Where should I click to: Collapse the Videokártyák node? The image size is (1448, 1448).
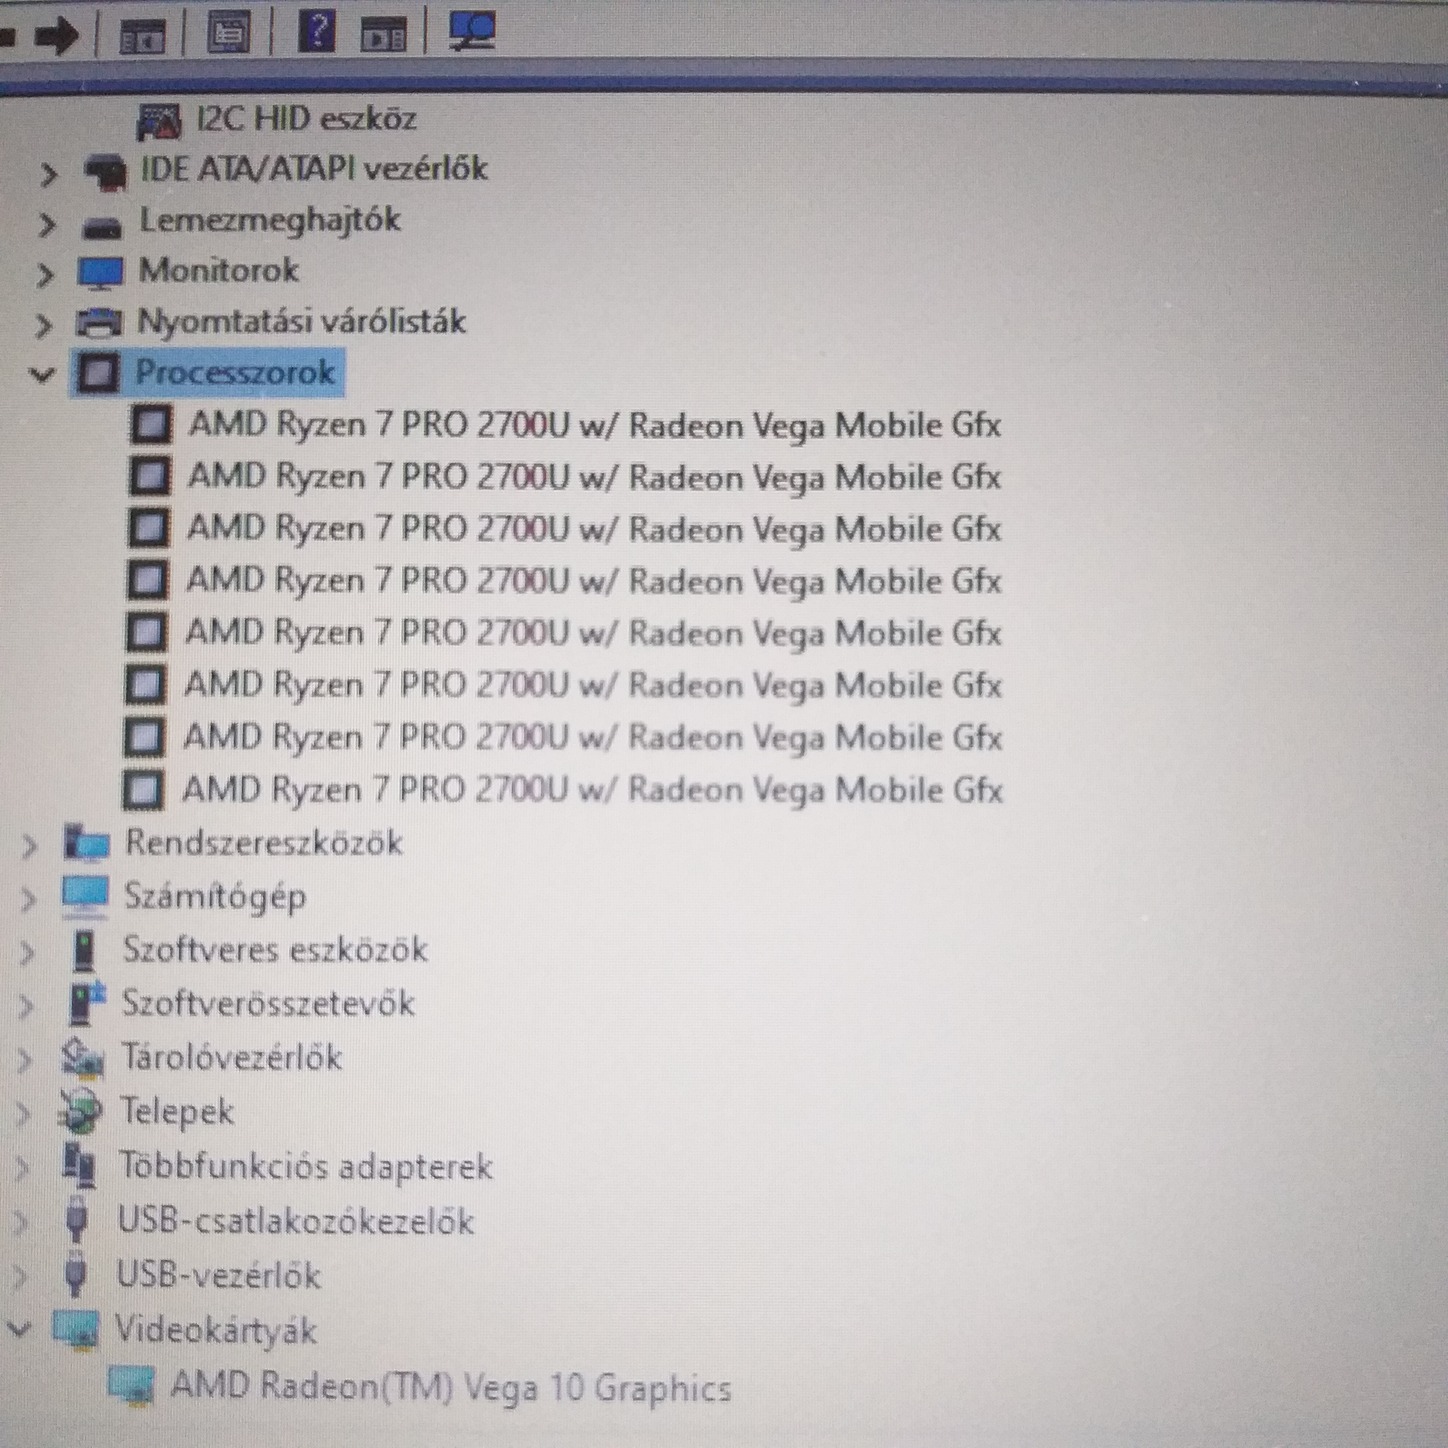20,1329
